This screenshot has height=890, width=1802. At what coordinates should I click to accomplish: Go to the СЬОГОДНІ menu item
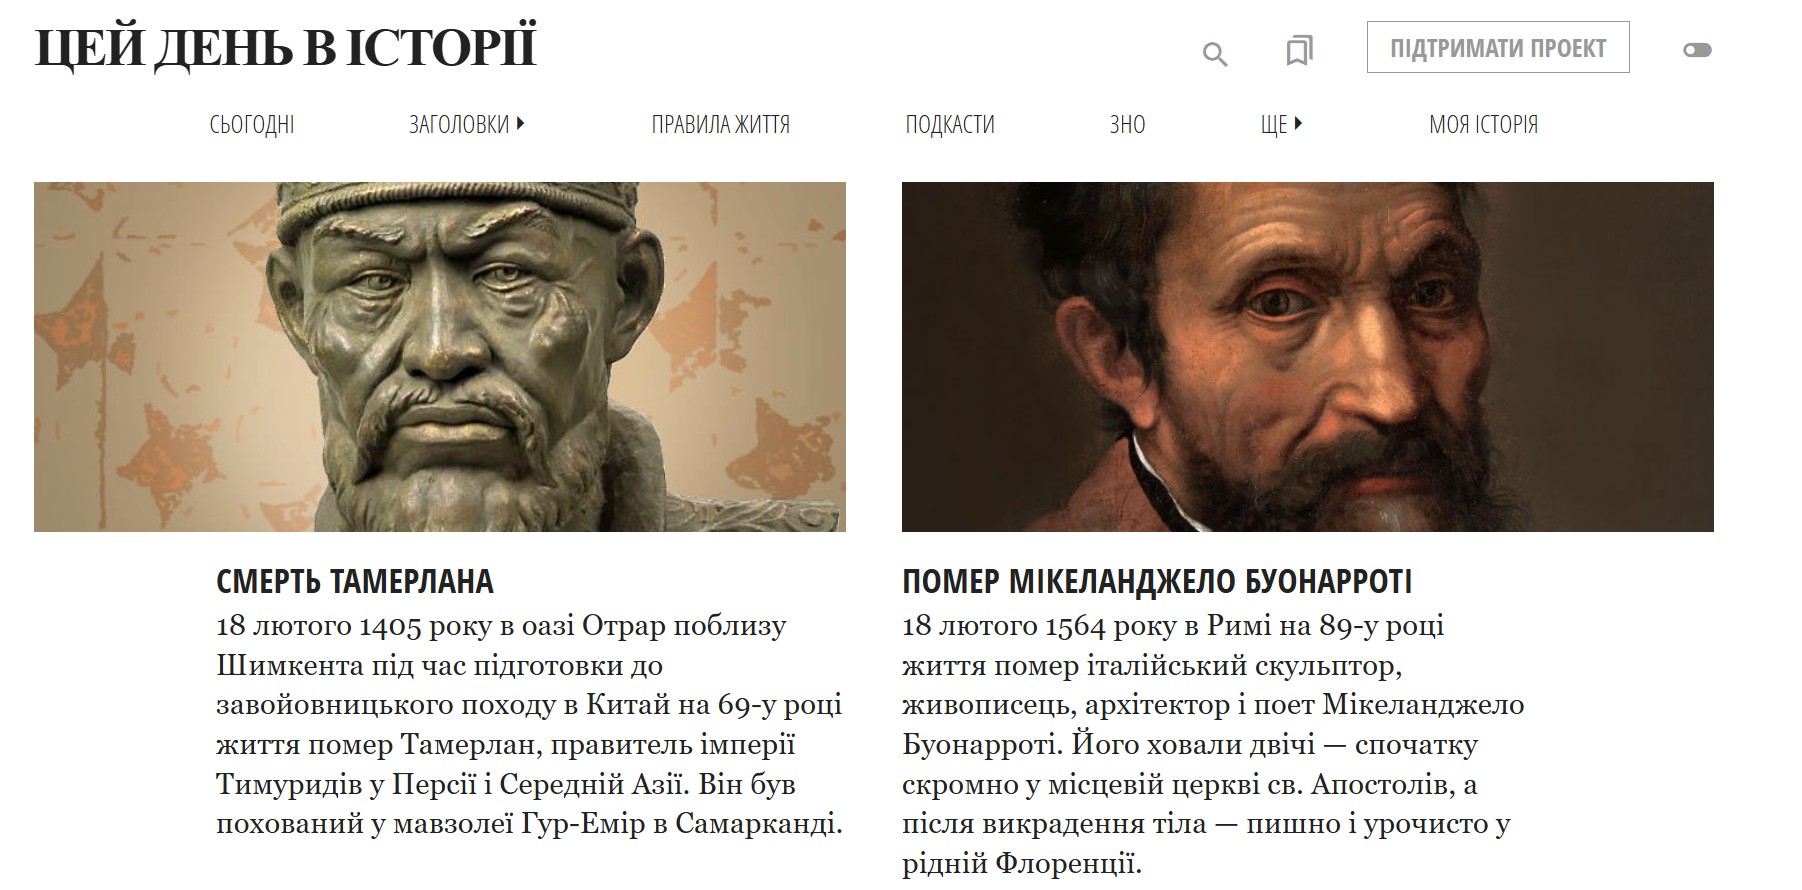pos(252,125)
